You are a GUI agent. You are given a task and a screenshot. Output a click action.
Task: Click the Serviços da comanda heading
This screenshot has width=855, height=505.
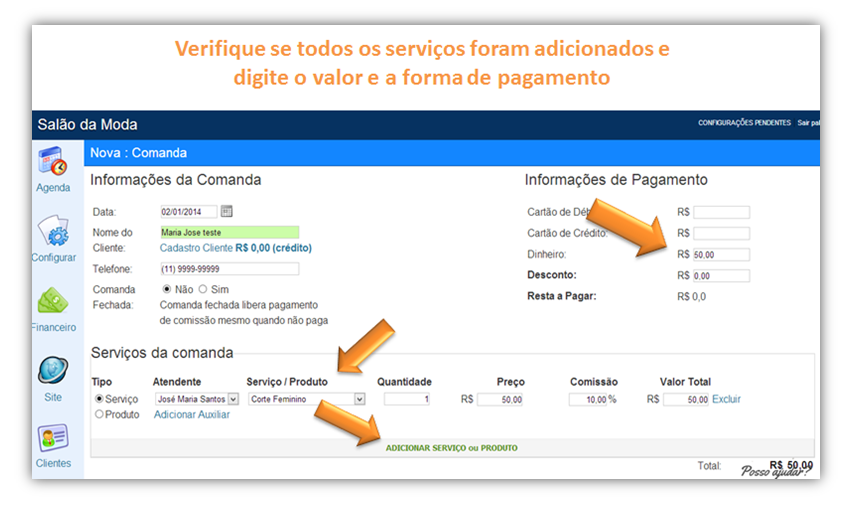(x=162, y=353)
